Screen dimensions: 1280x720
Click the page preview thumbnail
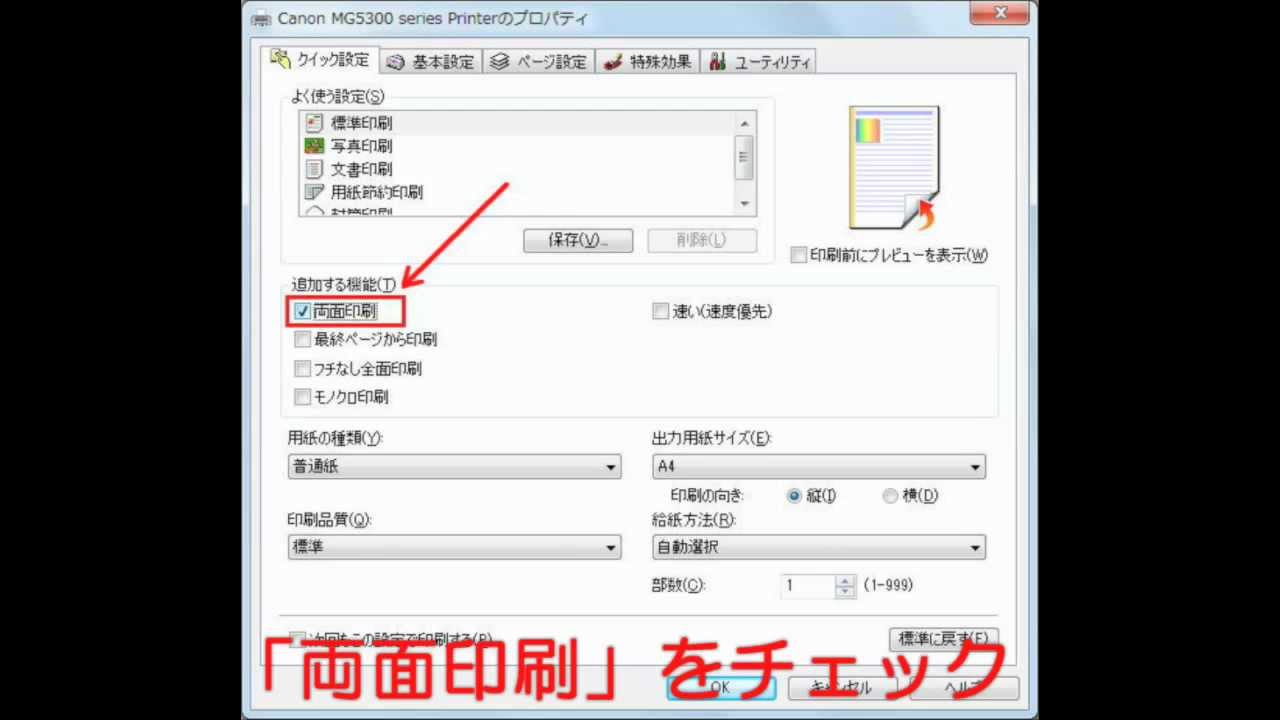(893, 167)
